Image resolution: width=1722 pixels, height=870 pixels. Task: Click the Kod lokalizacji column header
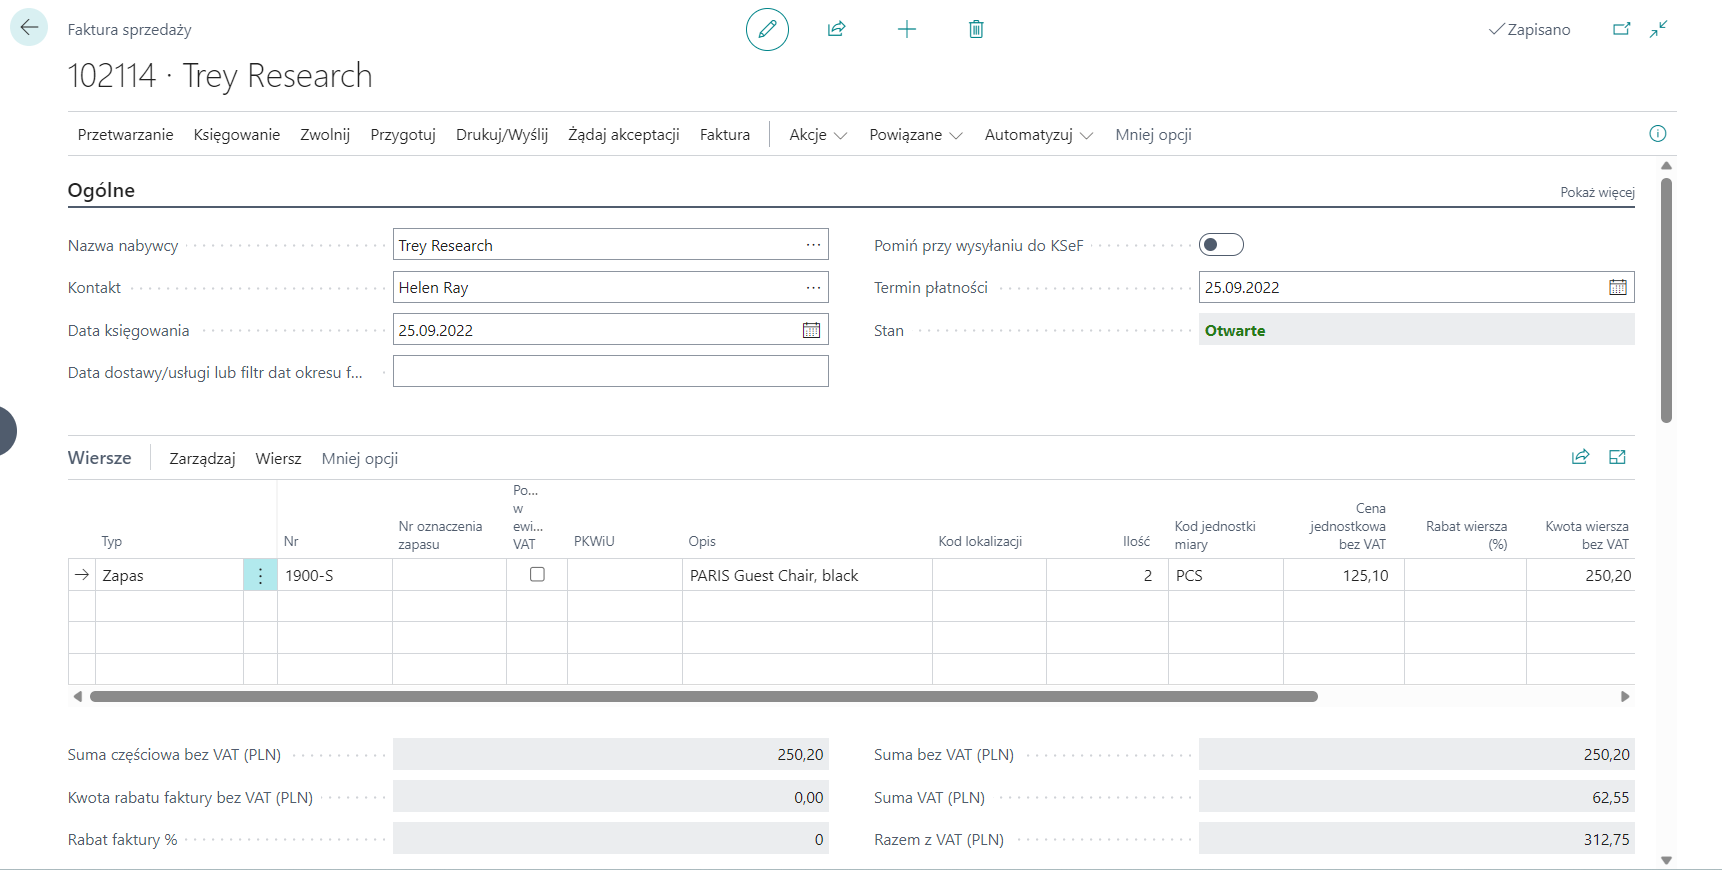click(980, 541)
